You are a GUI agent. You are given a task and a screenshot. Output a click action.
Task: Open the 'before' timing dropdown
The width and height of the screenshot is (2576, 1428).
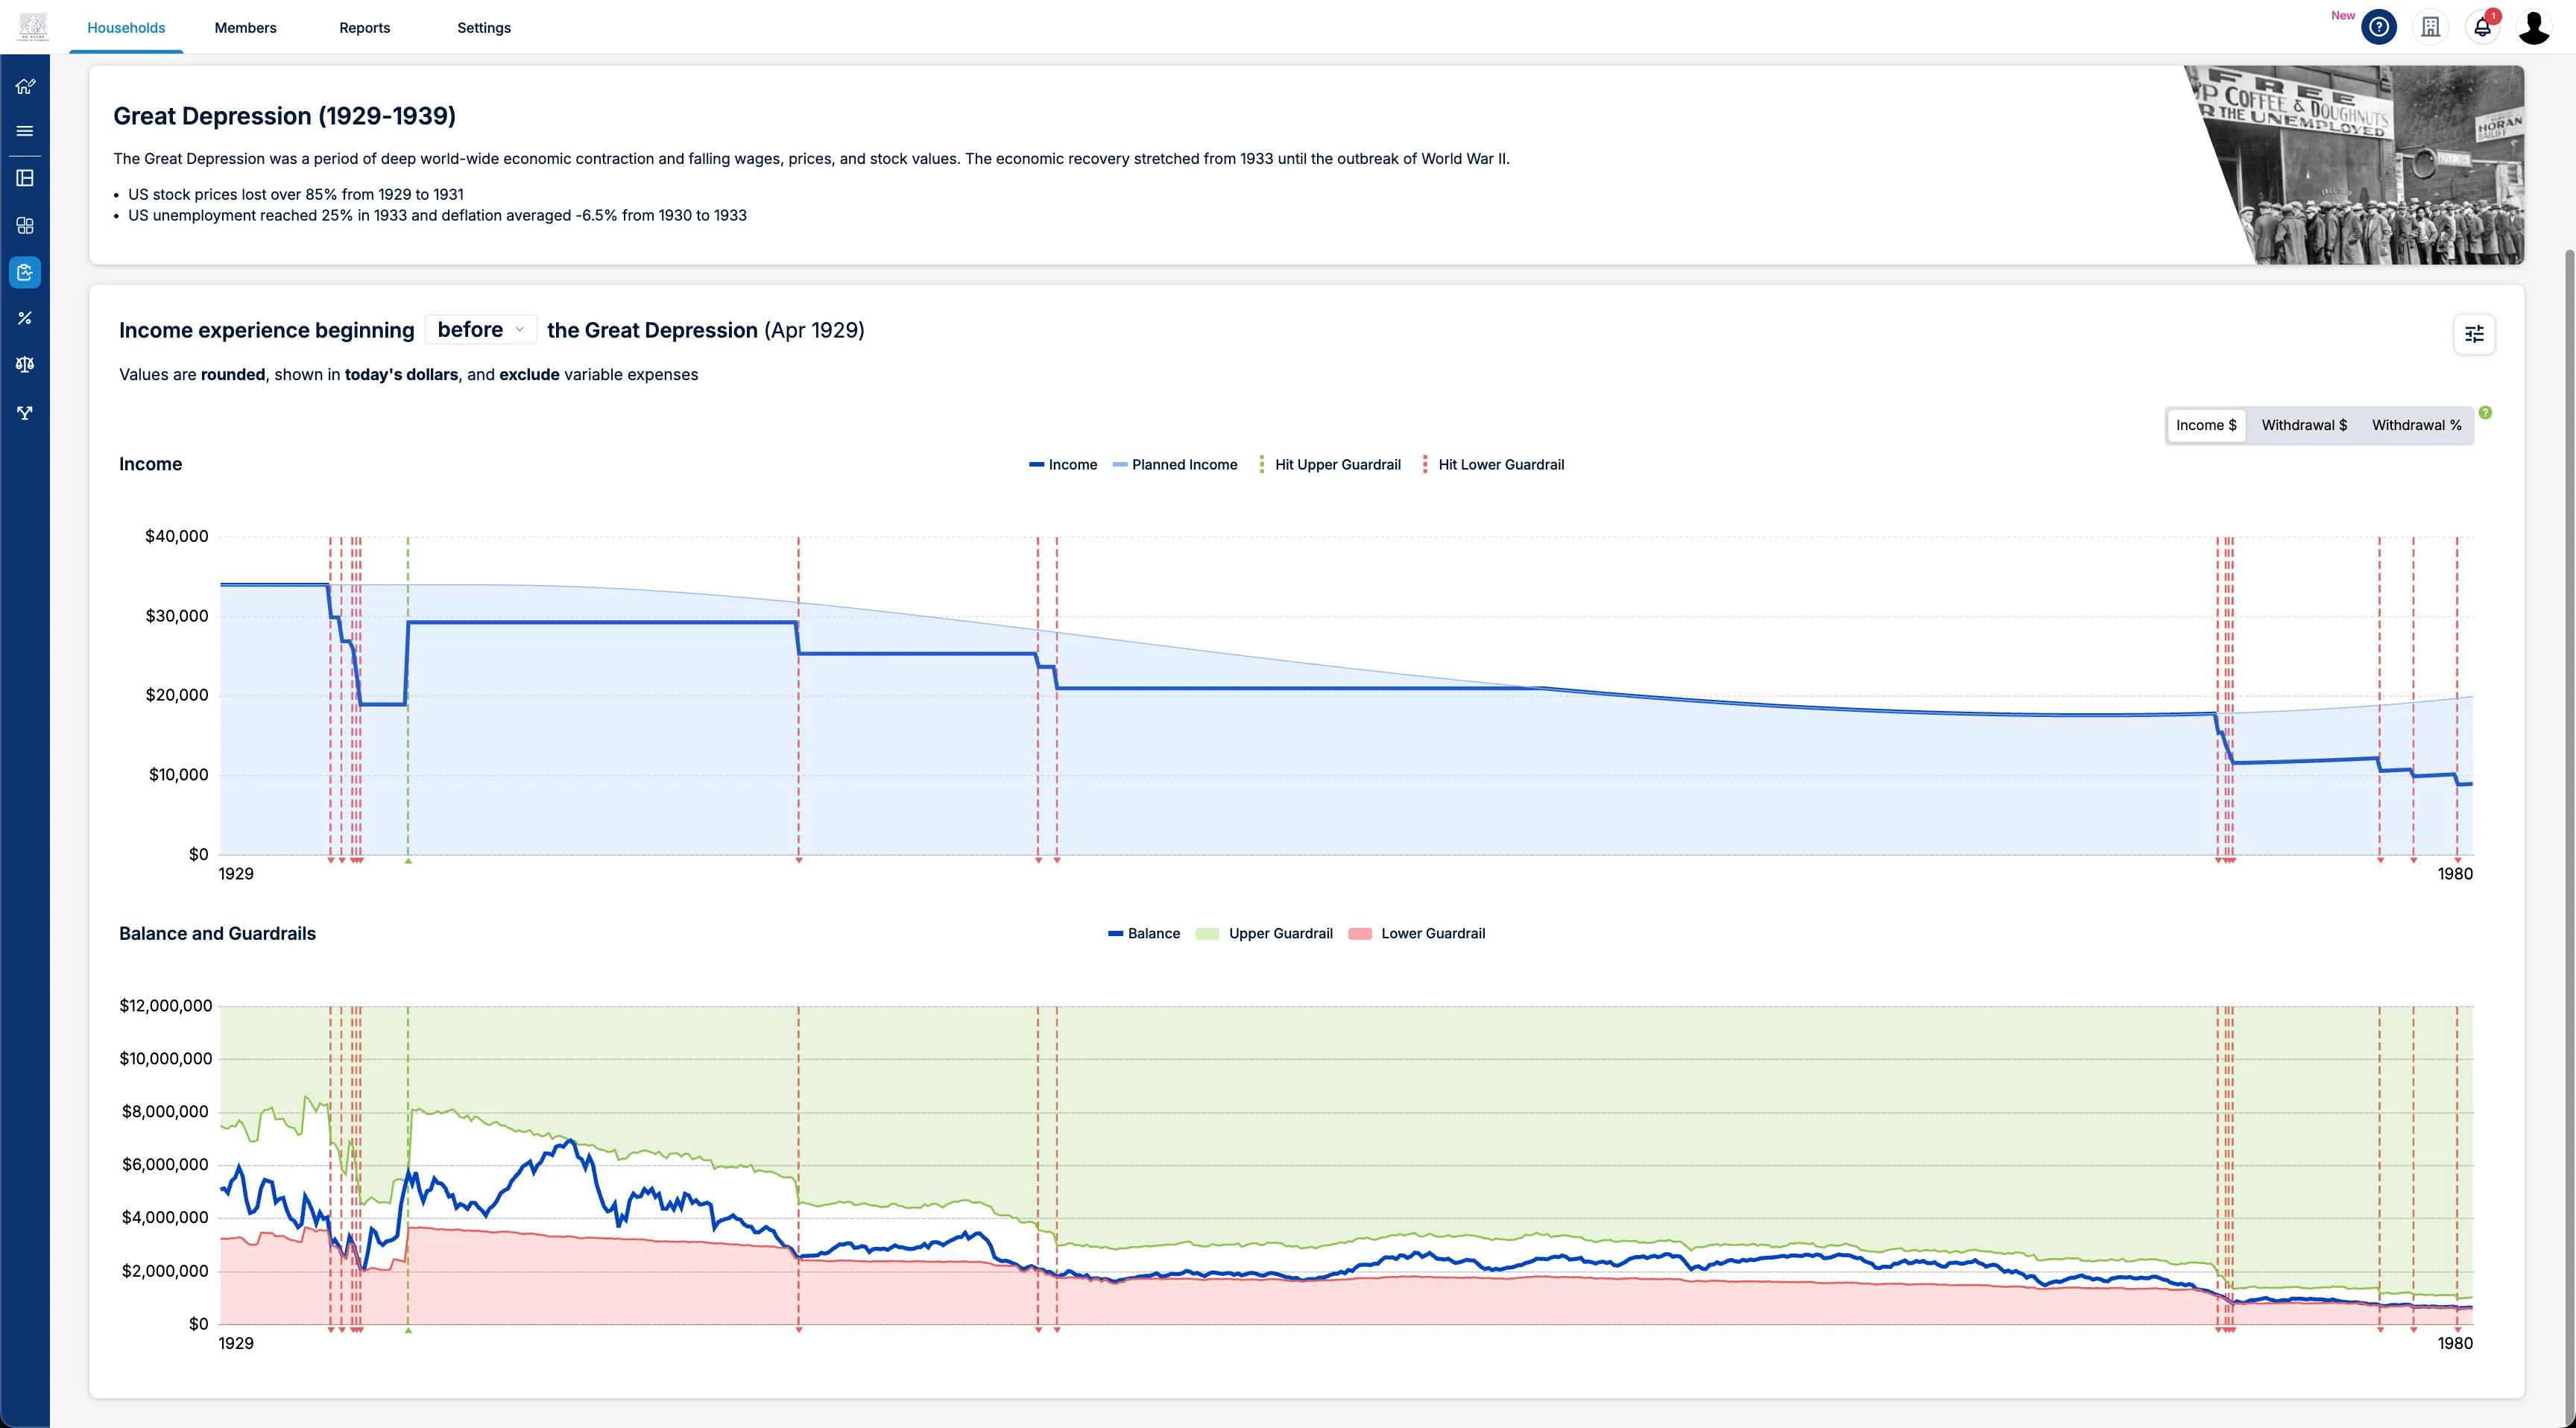click(481, 330)
